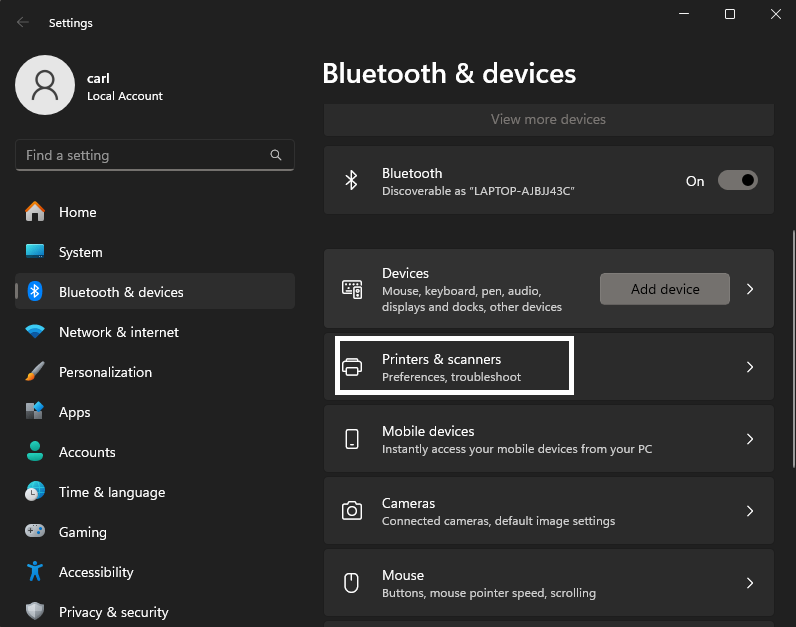796x627 pixels.
Task: Click the camera icon beside Cameras
Action: click(352, 511)
